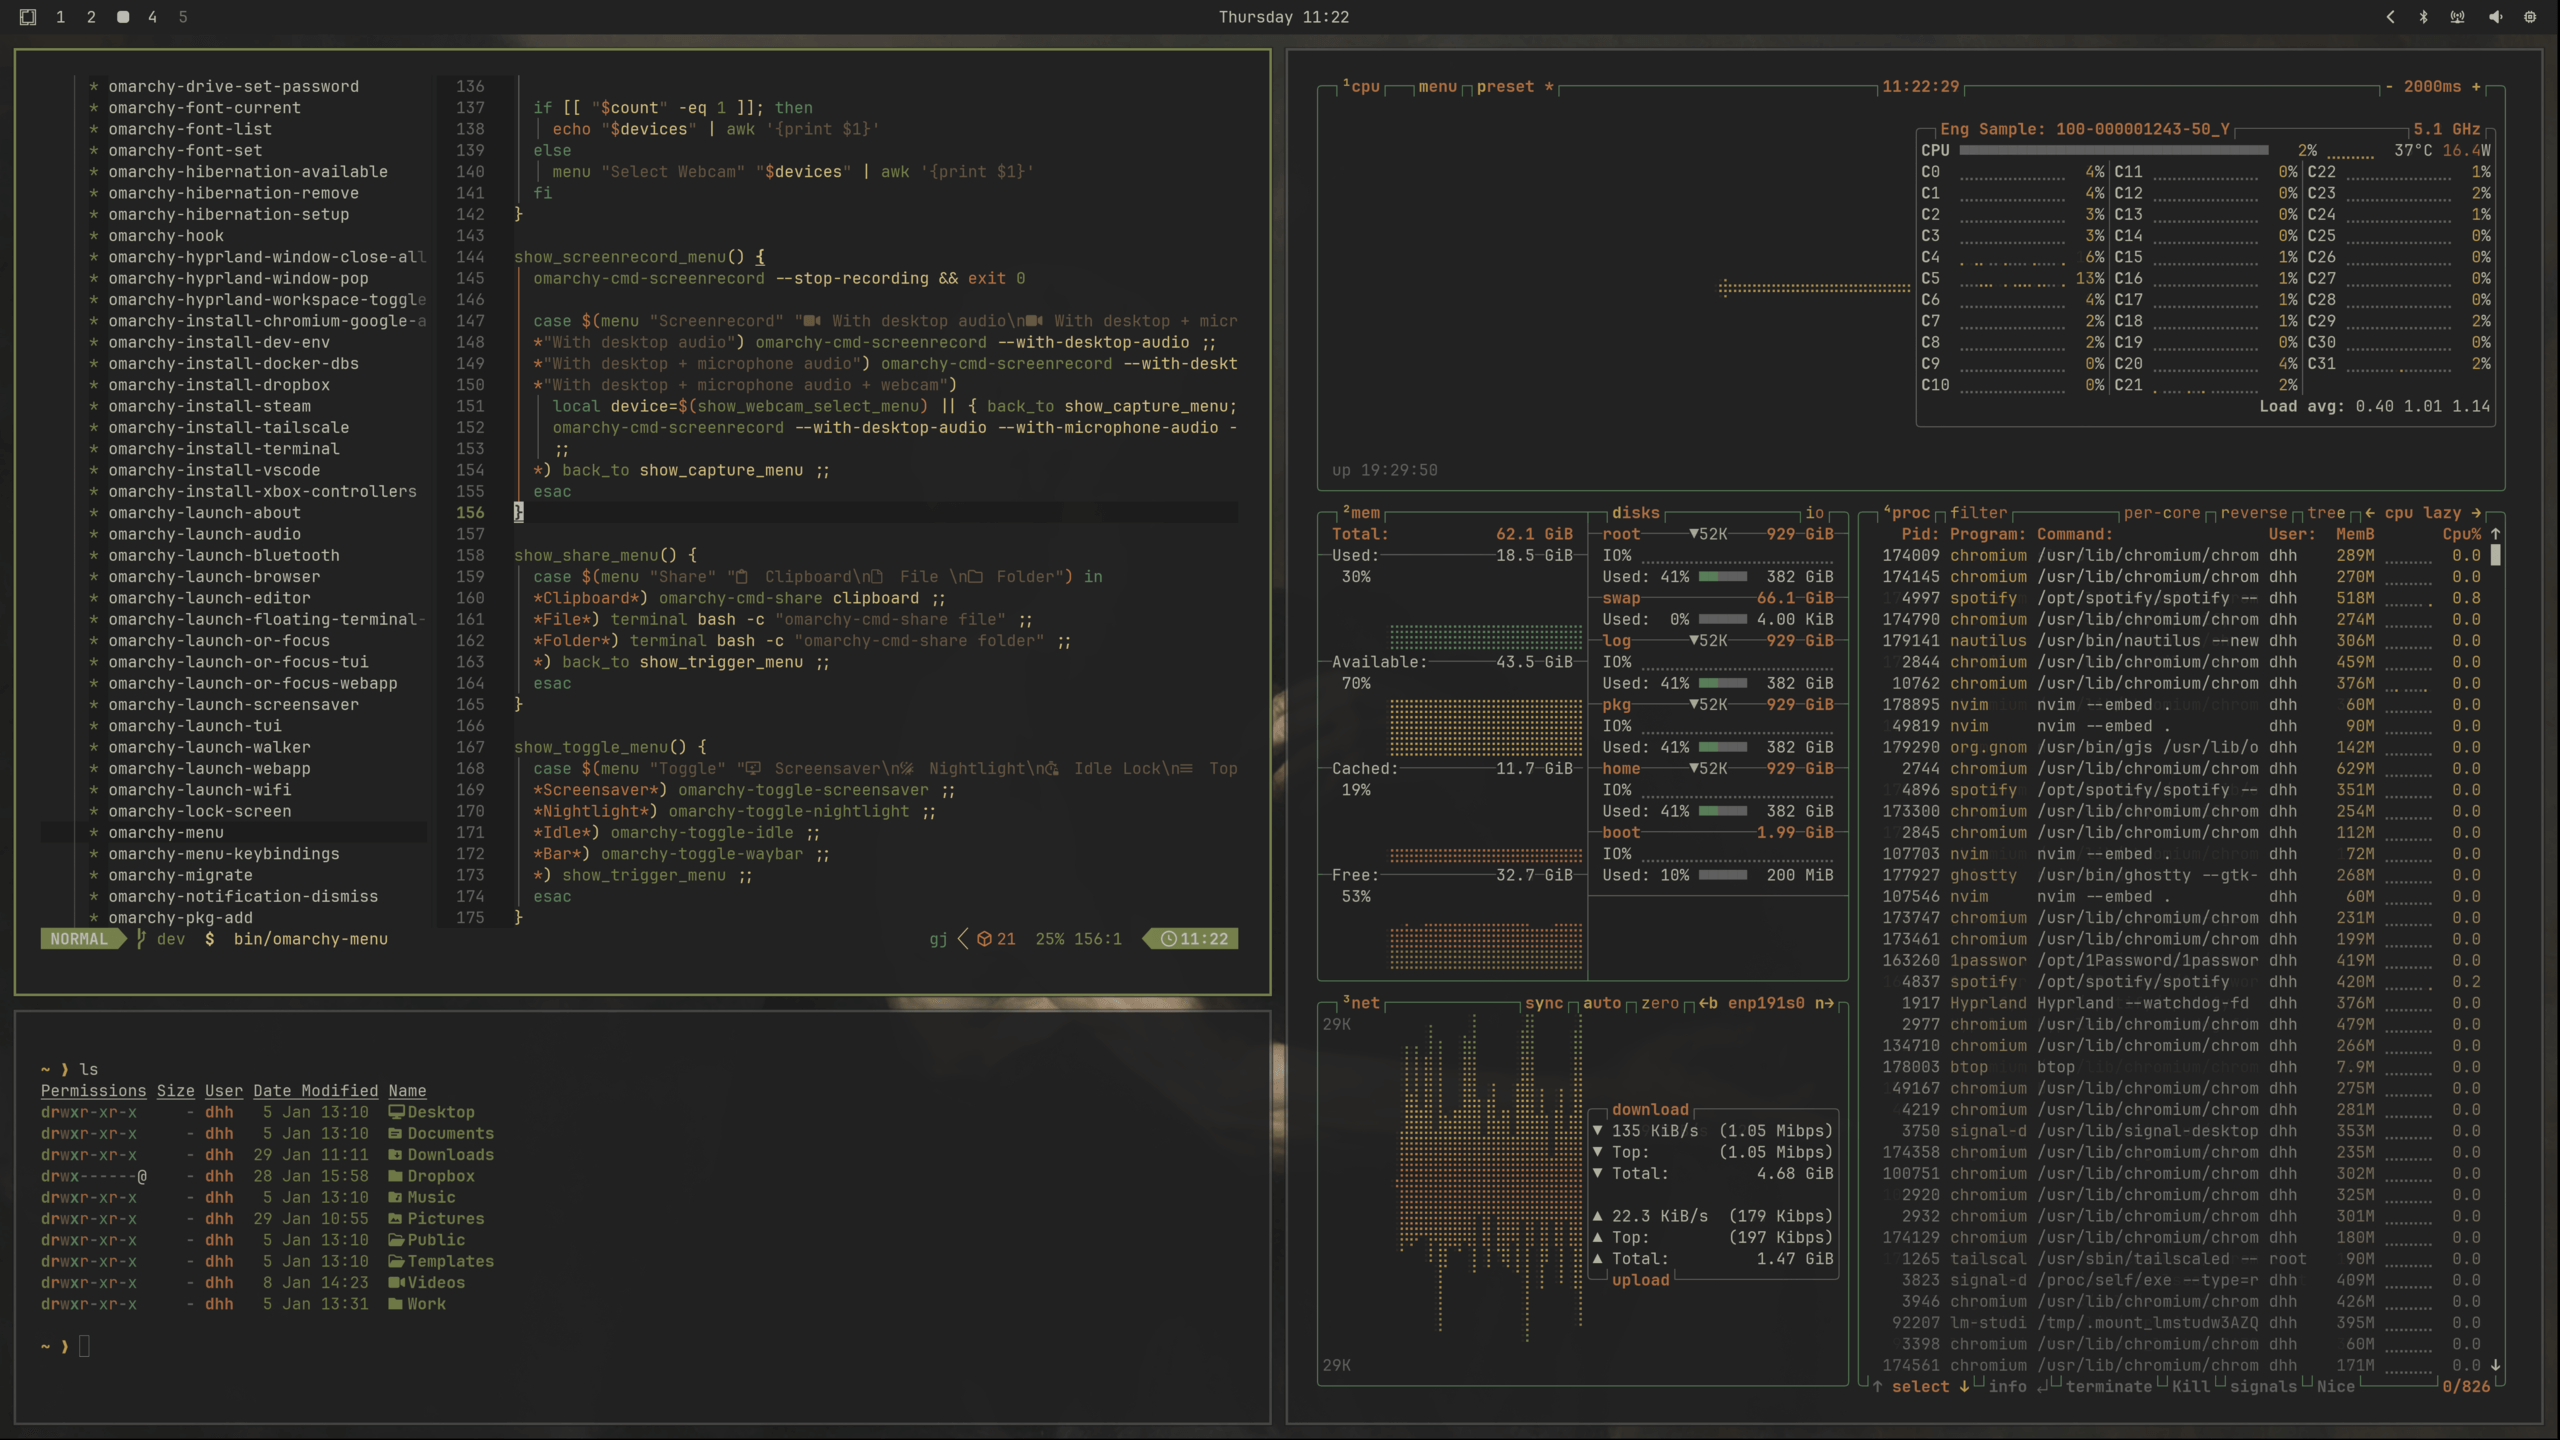
Task: Click the Videos folder camera icon
Action: 396,1282
